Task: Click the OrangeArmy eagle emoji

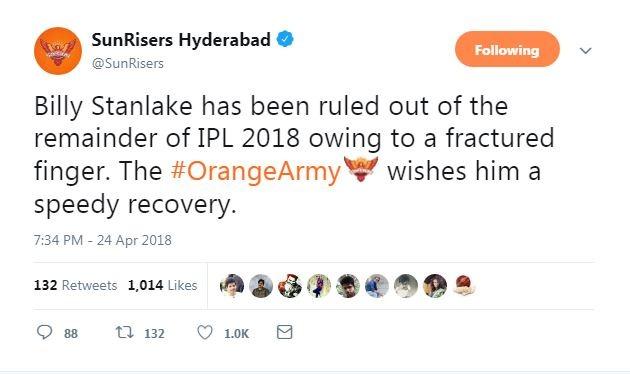Action: [361, 169]
